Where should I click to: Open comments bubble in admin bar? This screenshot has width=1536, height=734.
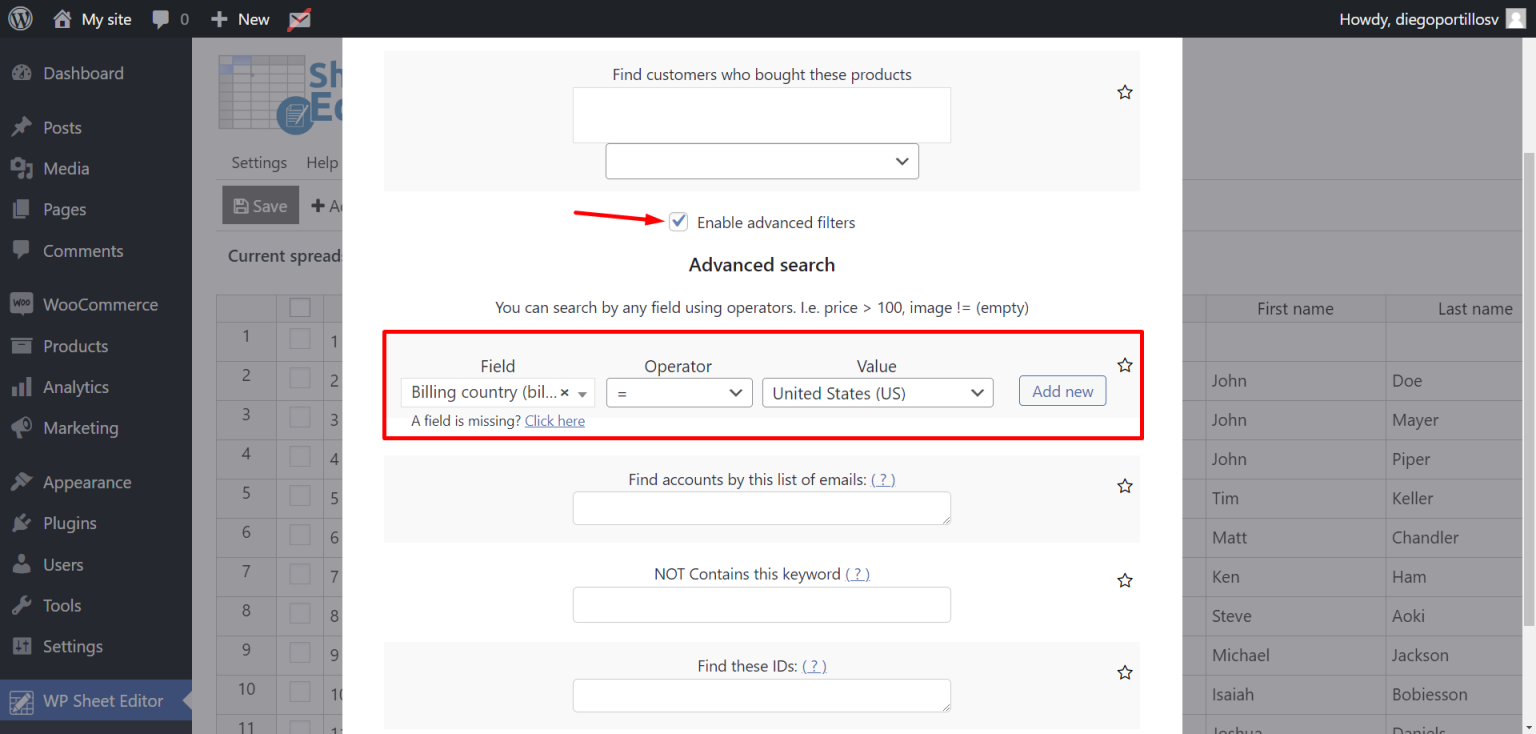(x=160, y=19)
